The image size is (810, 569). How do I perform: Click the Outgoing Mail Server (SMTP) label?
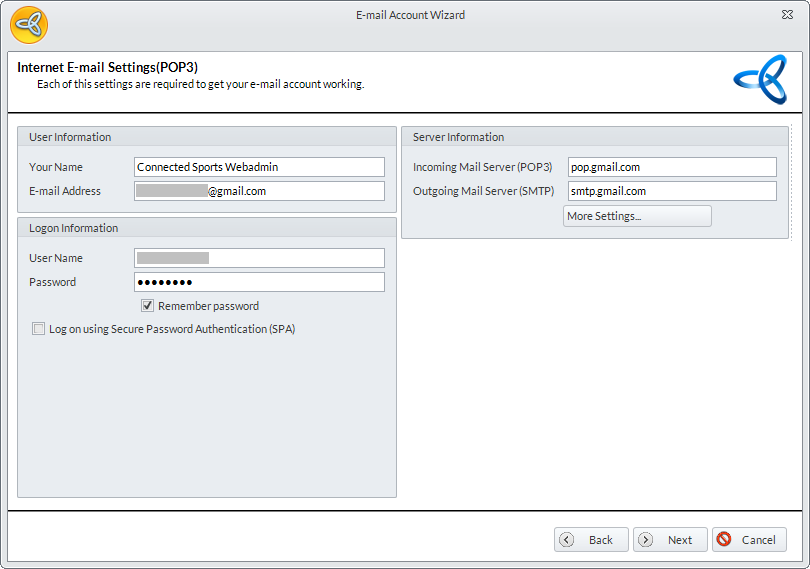(x=483, y=191)
